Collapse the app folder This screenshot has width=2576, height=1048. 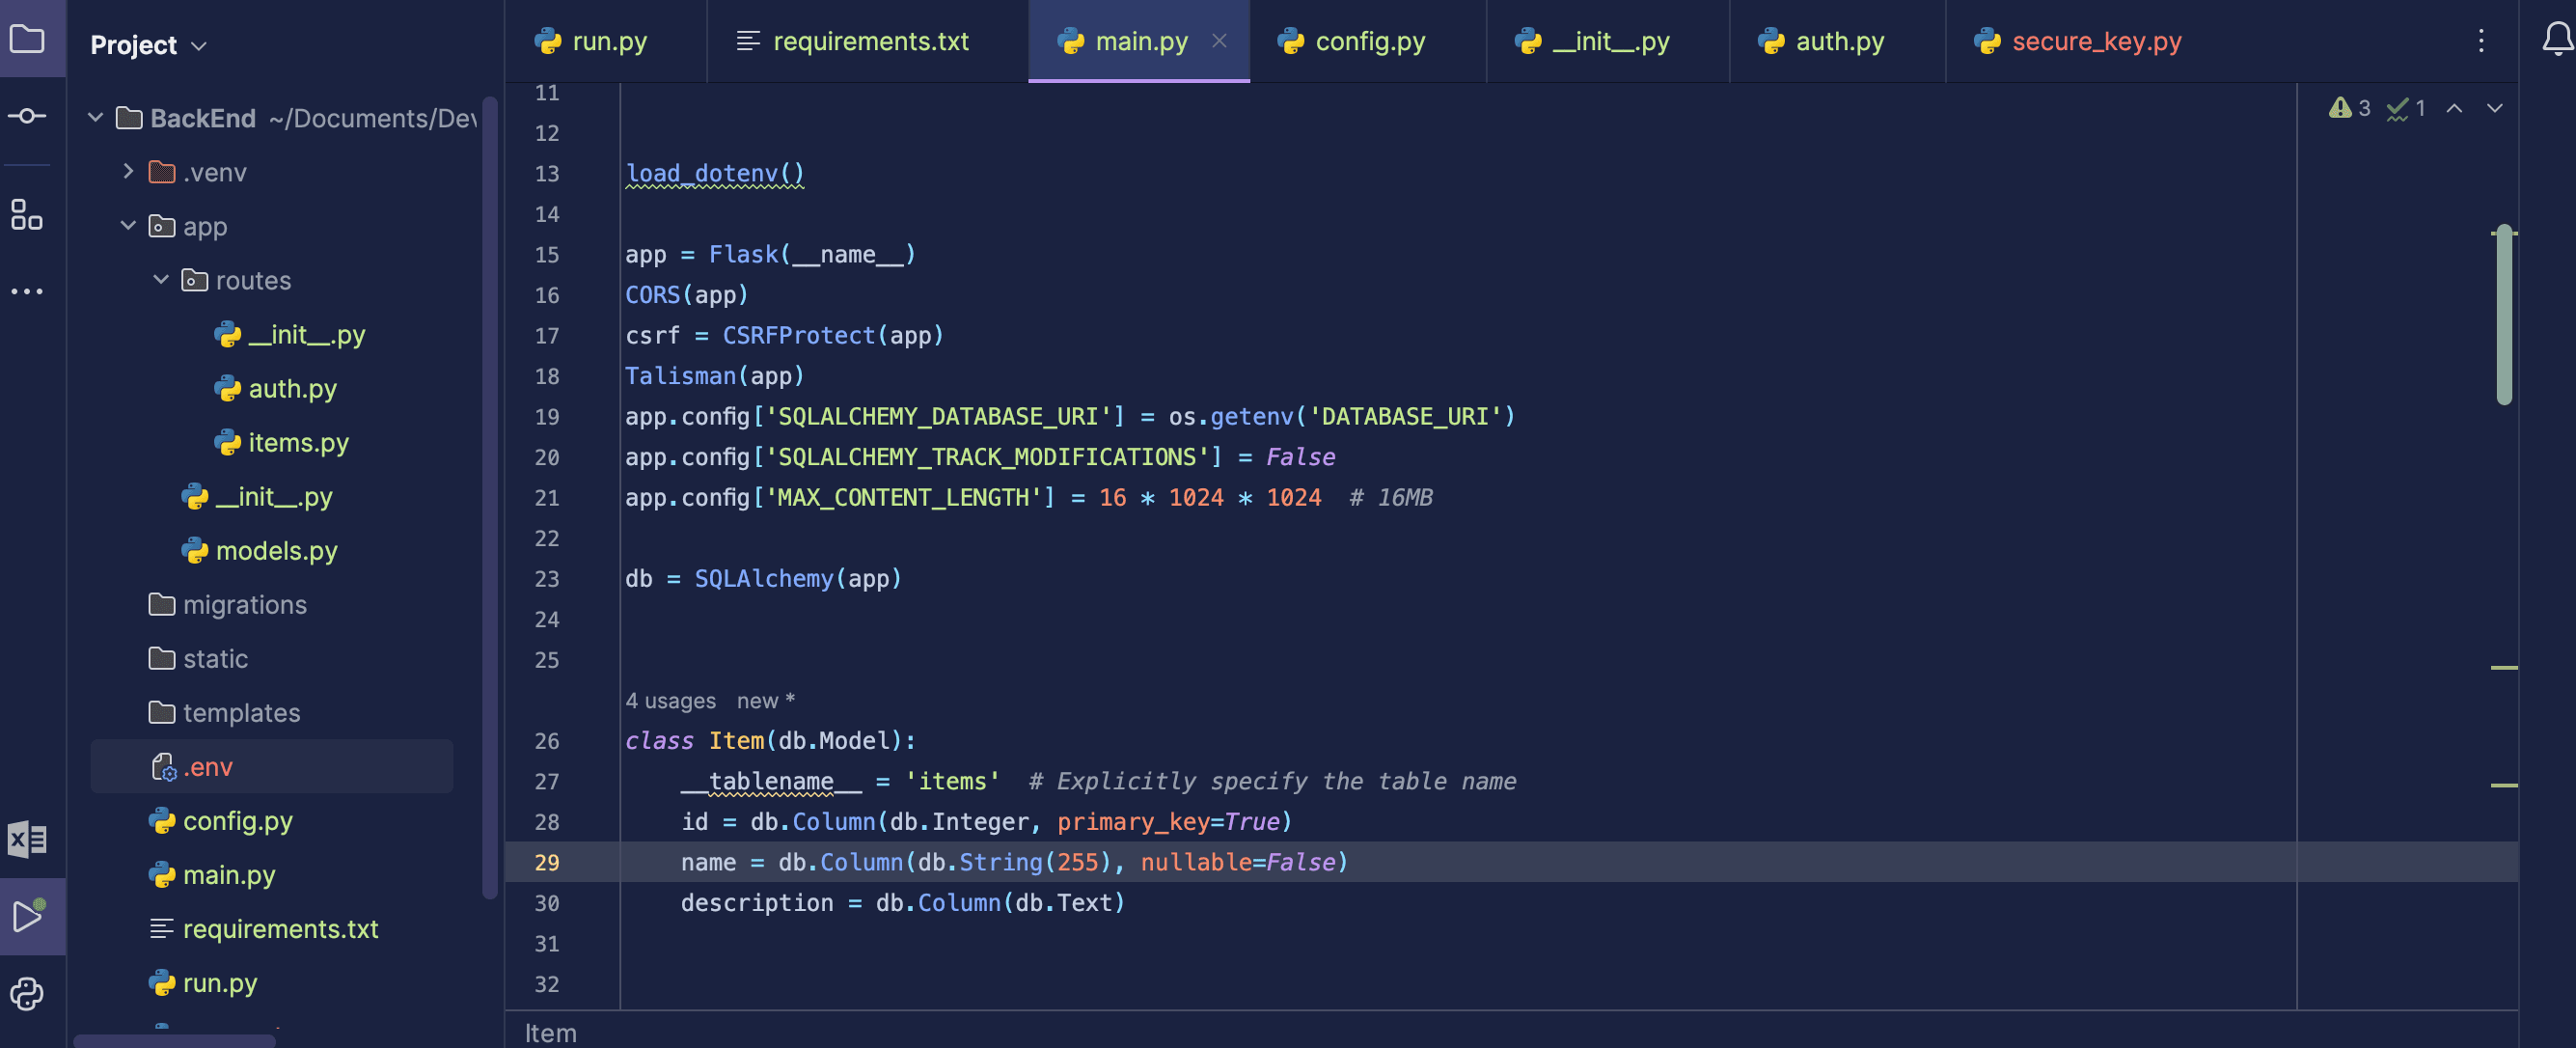click(128, 226)
